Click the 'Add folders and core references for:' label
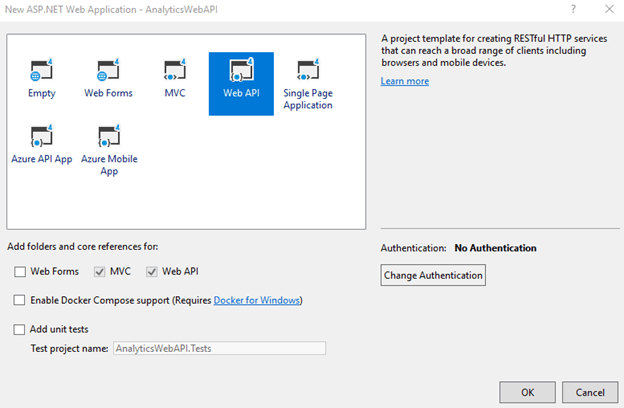624x408 pixels. (82, 247)
